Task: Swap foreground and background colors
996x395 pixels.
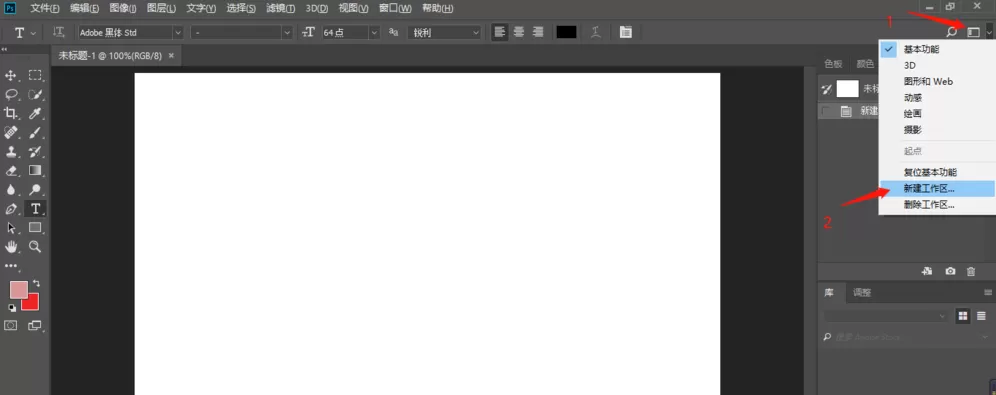Action: click(x=36, y=283)
